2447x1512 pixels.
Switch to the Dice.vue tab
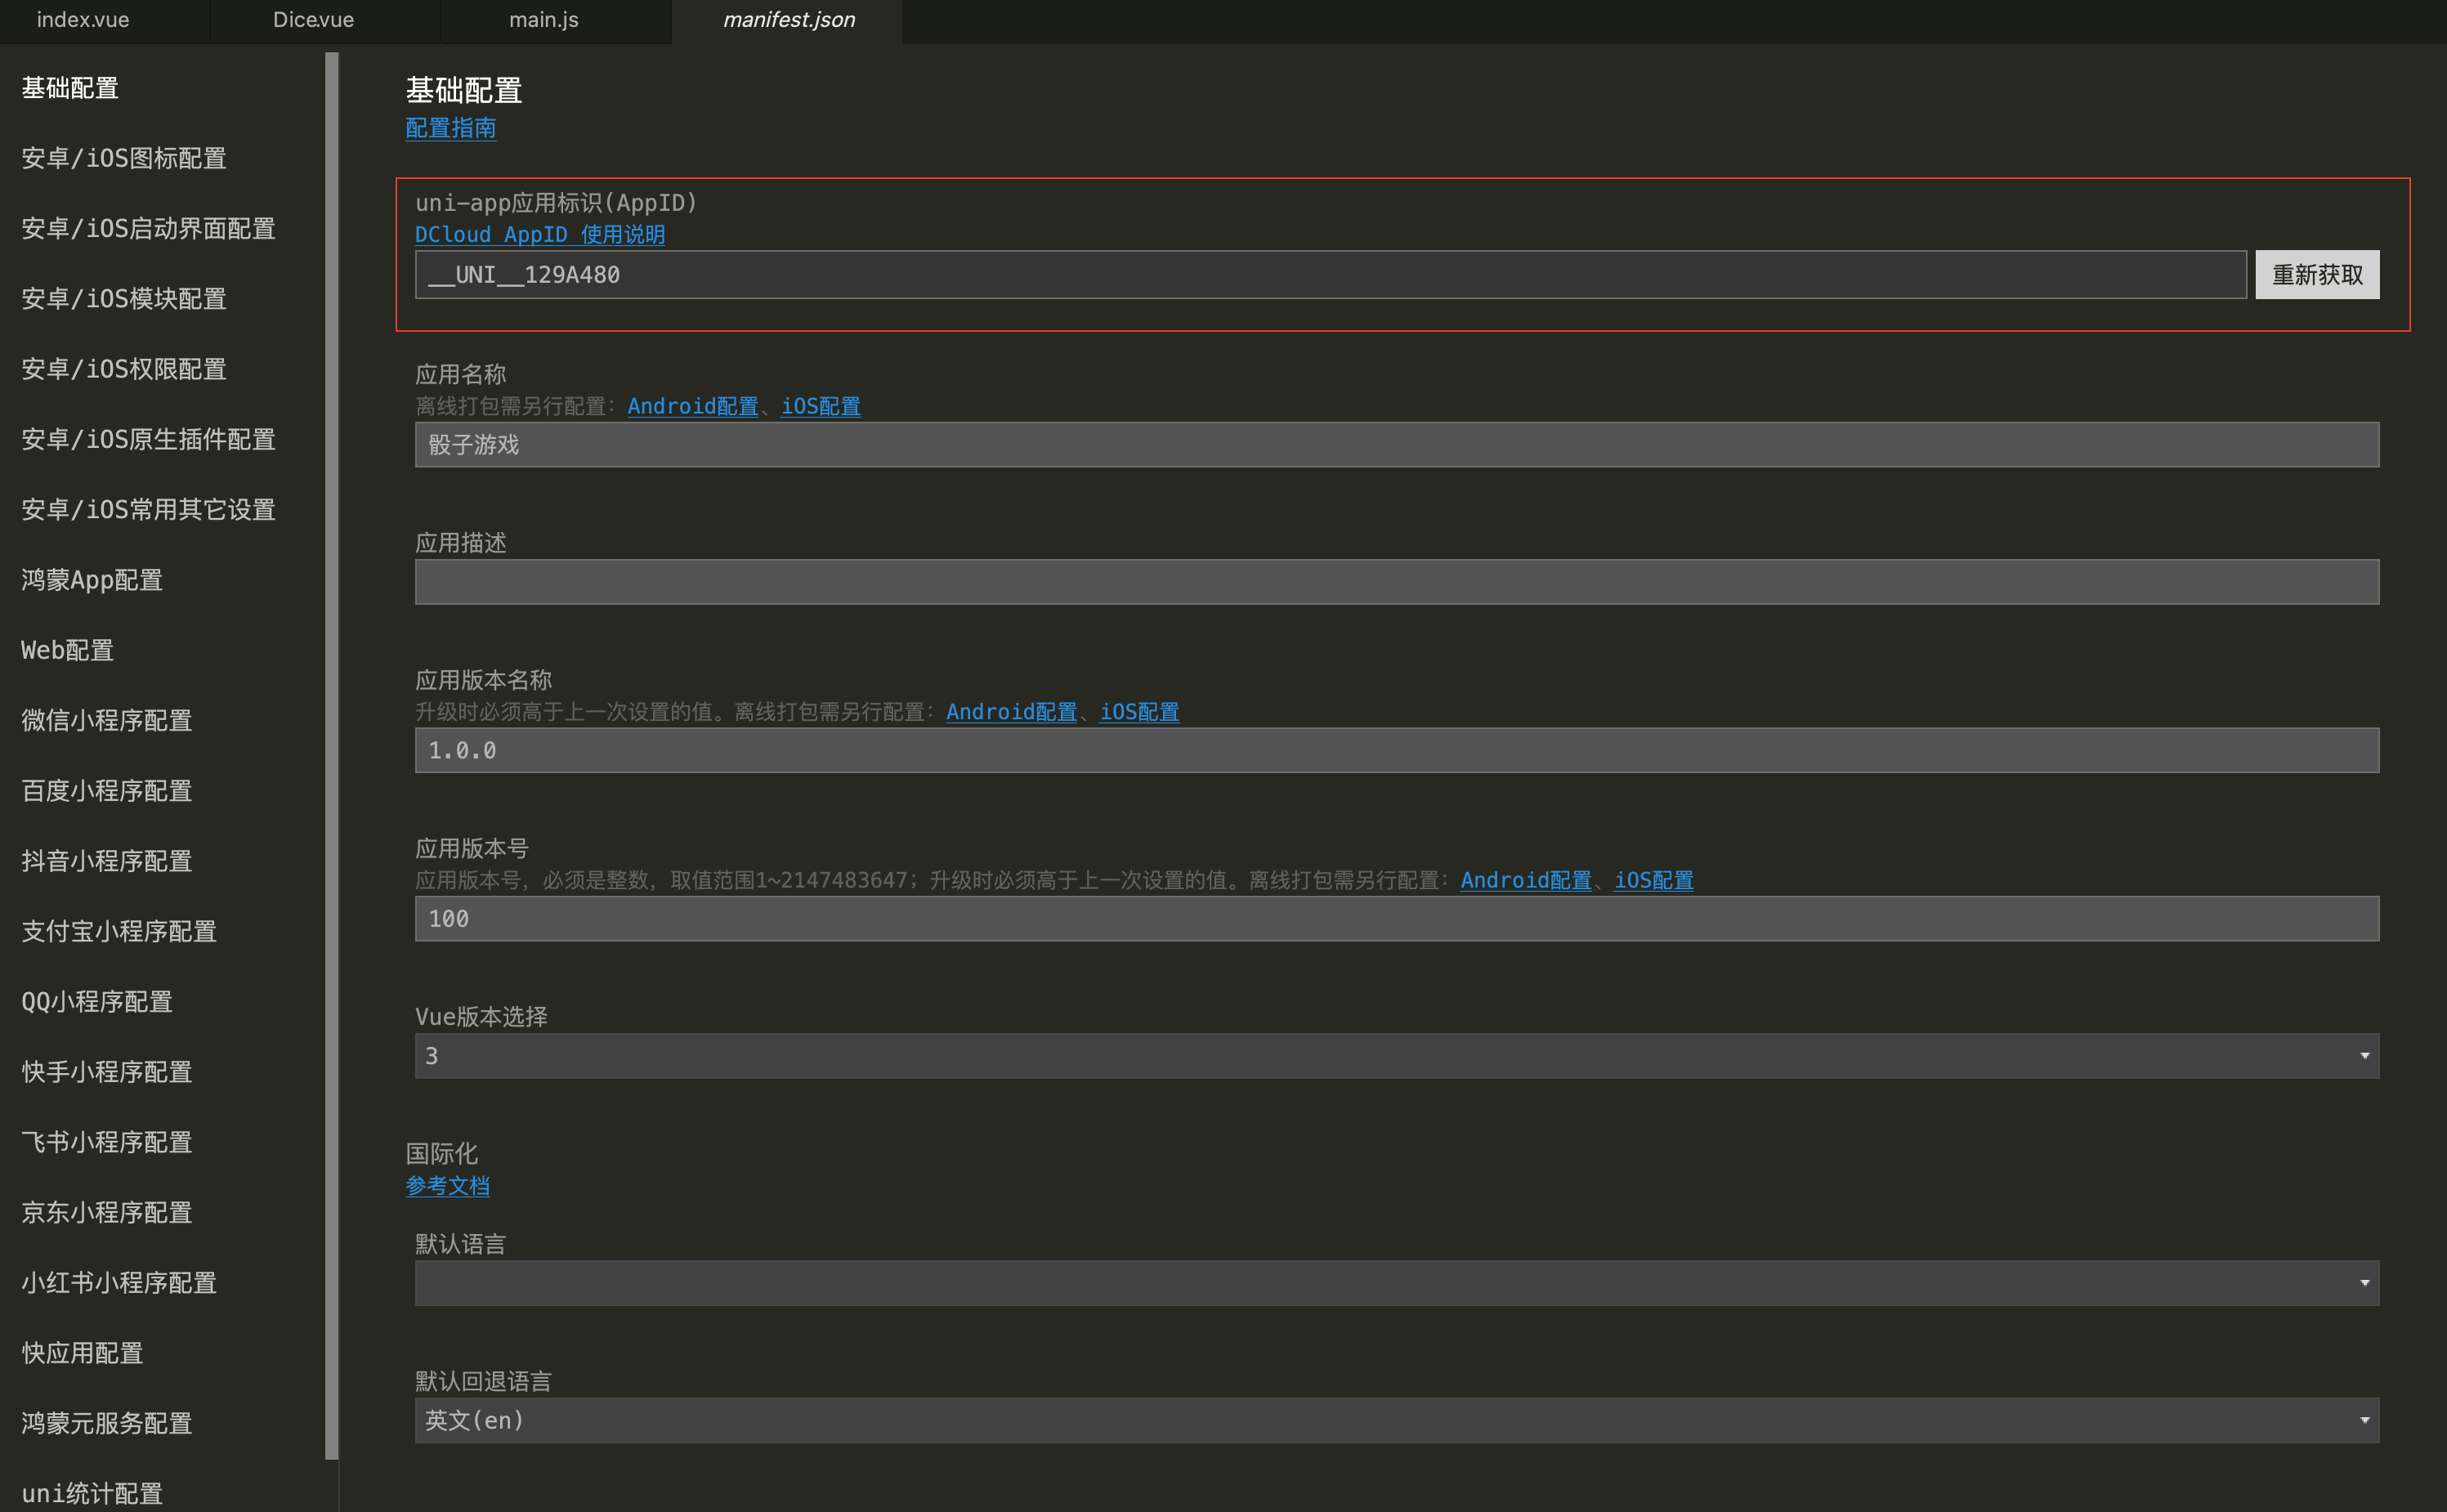pos(313,20)
